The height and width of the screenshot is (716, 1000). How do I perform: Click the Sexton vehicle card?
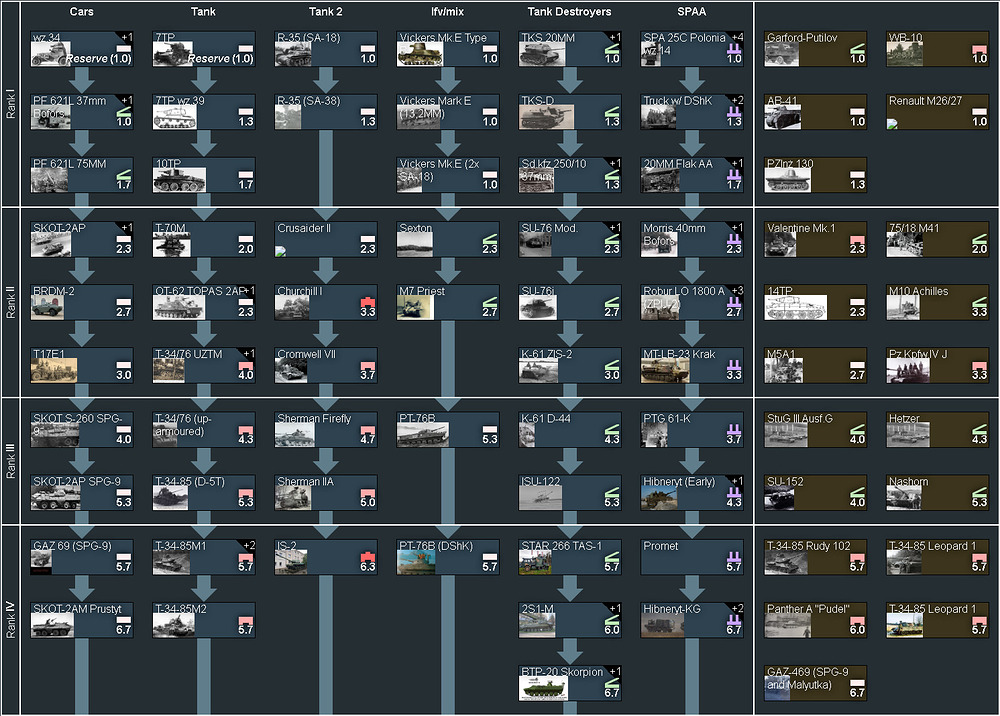point(447,239)
